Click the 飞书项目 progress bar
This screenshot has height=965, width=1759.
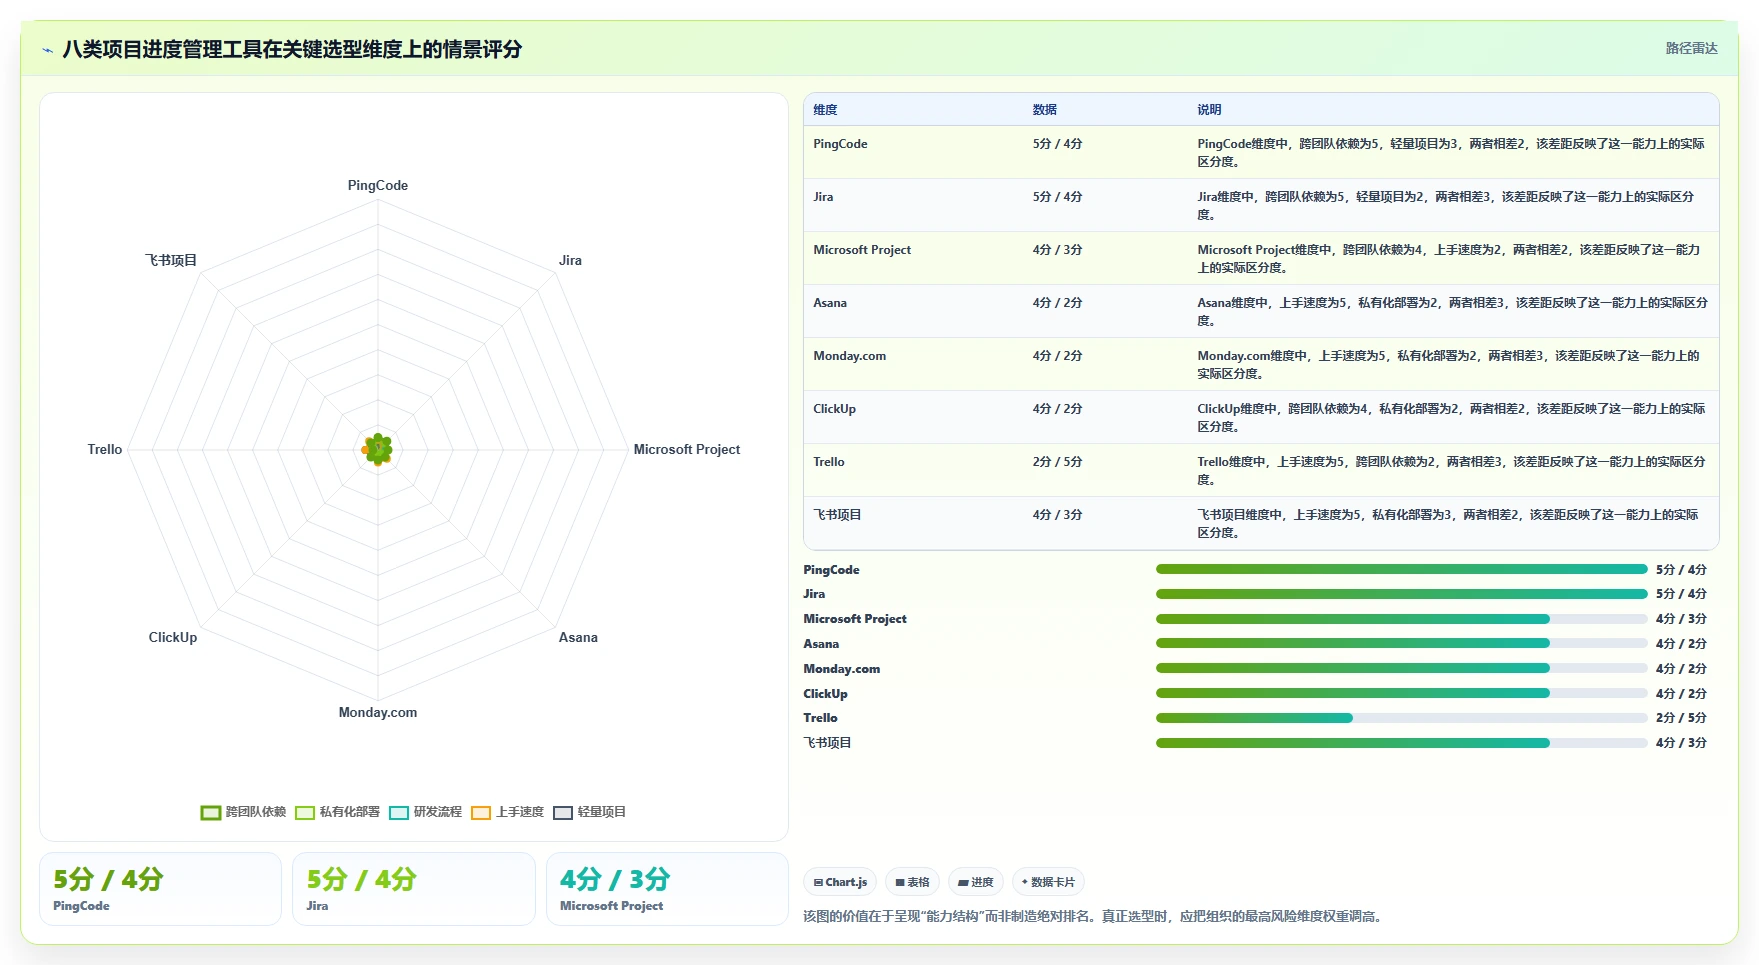[1401, 743]
